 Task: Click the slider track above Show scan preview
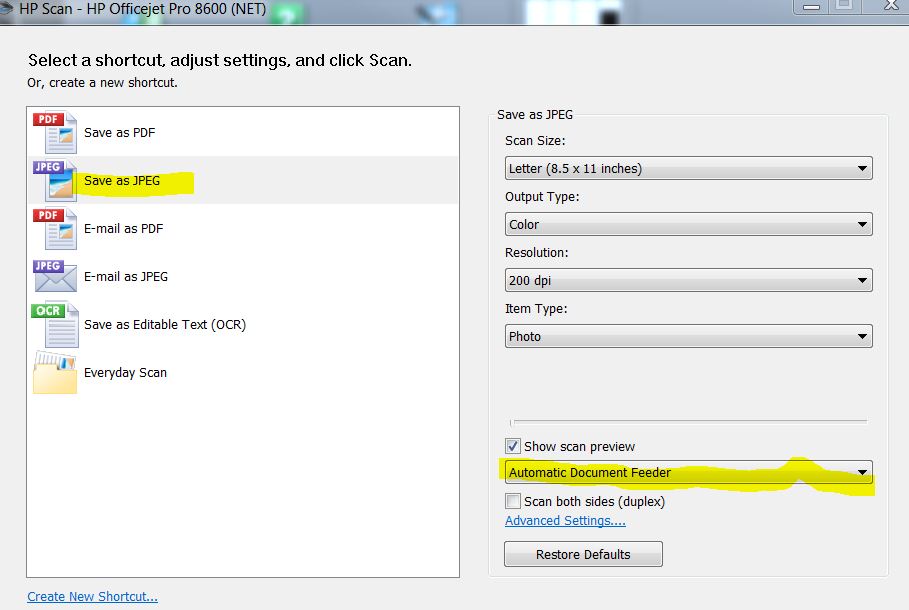688,422
